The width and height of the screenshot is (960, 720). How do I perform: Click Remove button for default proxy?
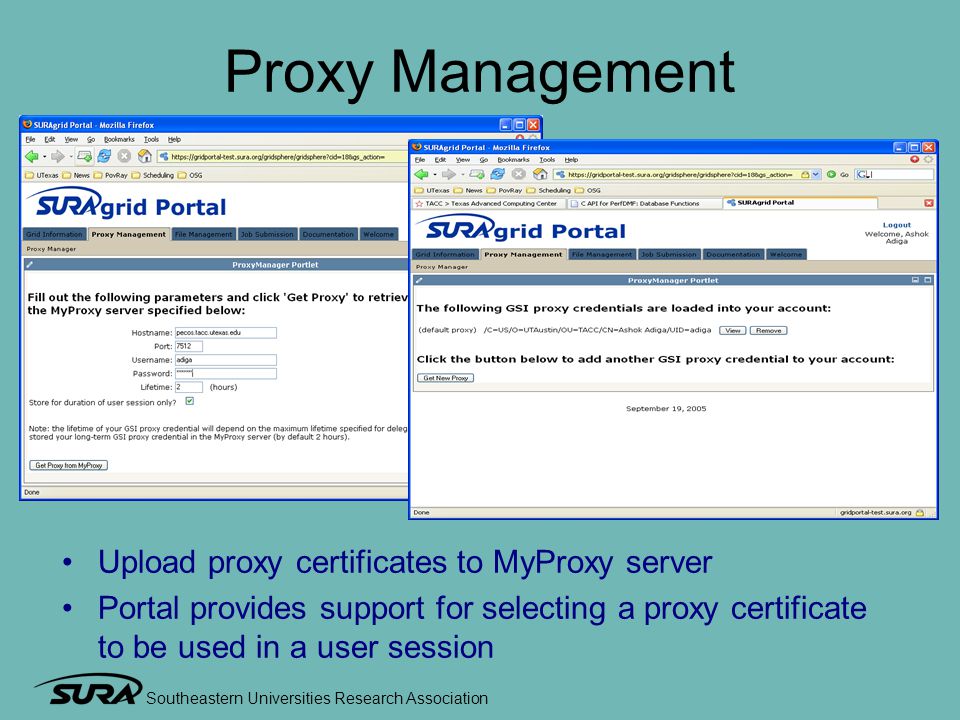(768, 331)
